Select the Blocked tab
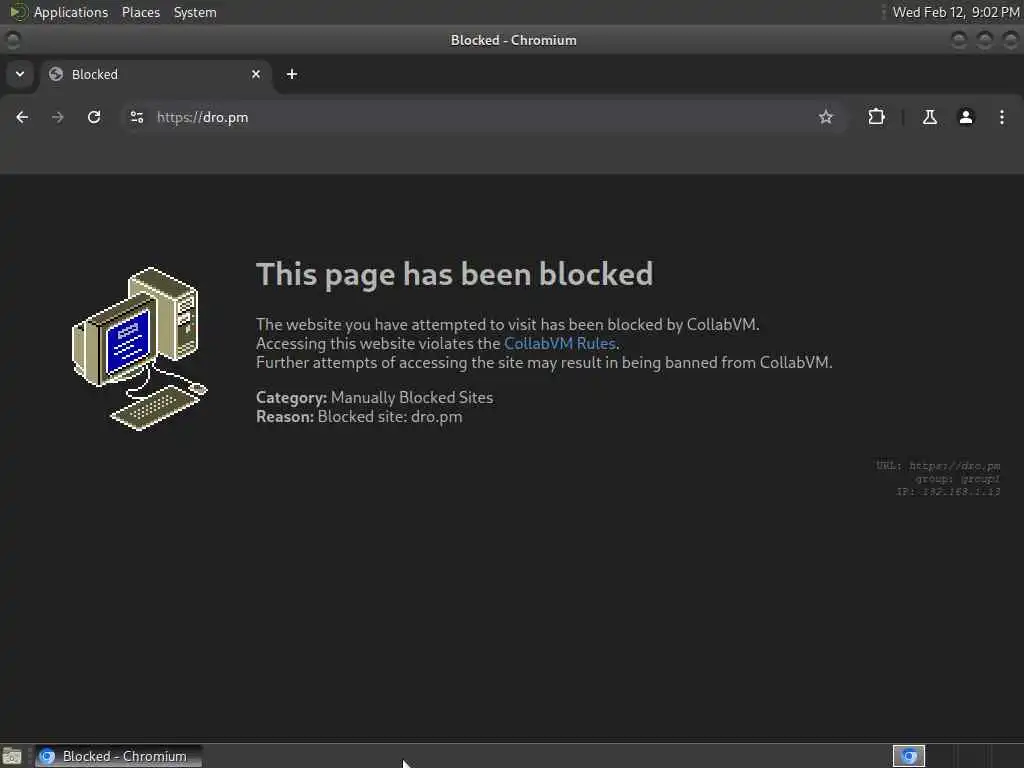 [154, 74]
